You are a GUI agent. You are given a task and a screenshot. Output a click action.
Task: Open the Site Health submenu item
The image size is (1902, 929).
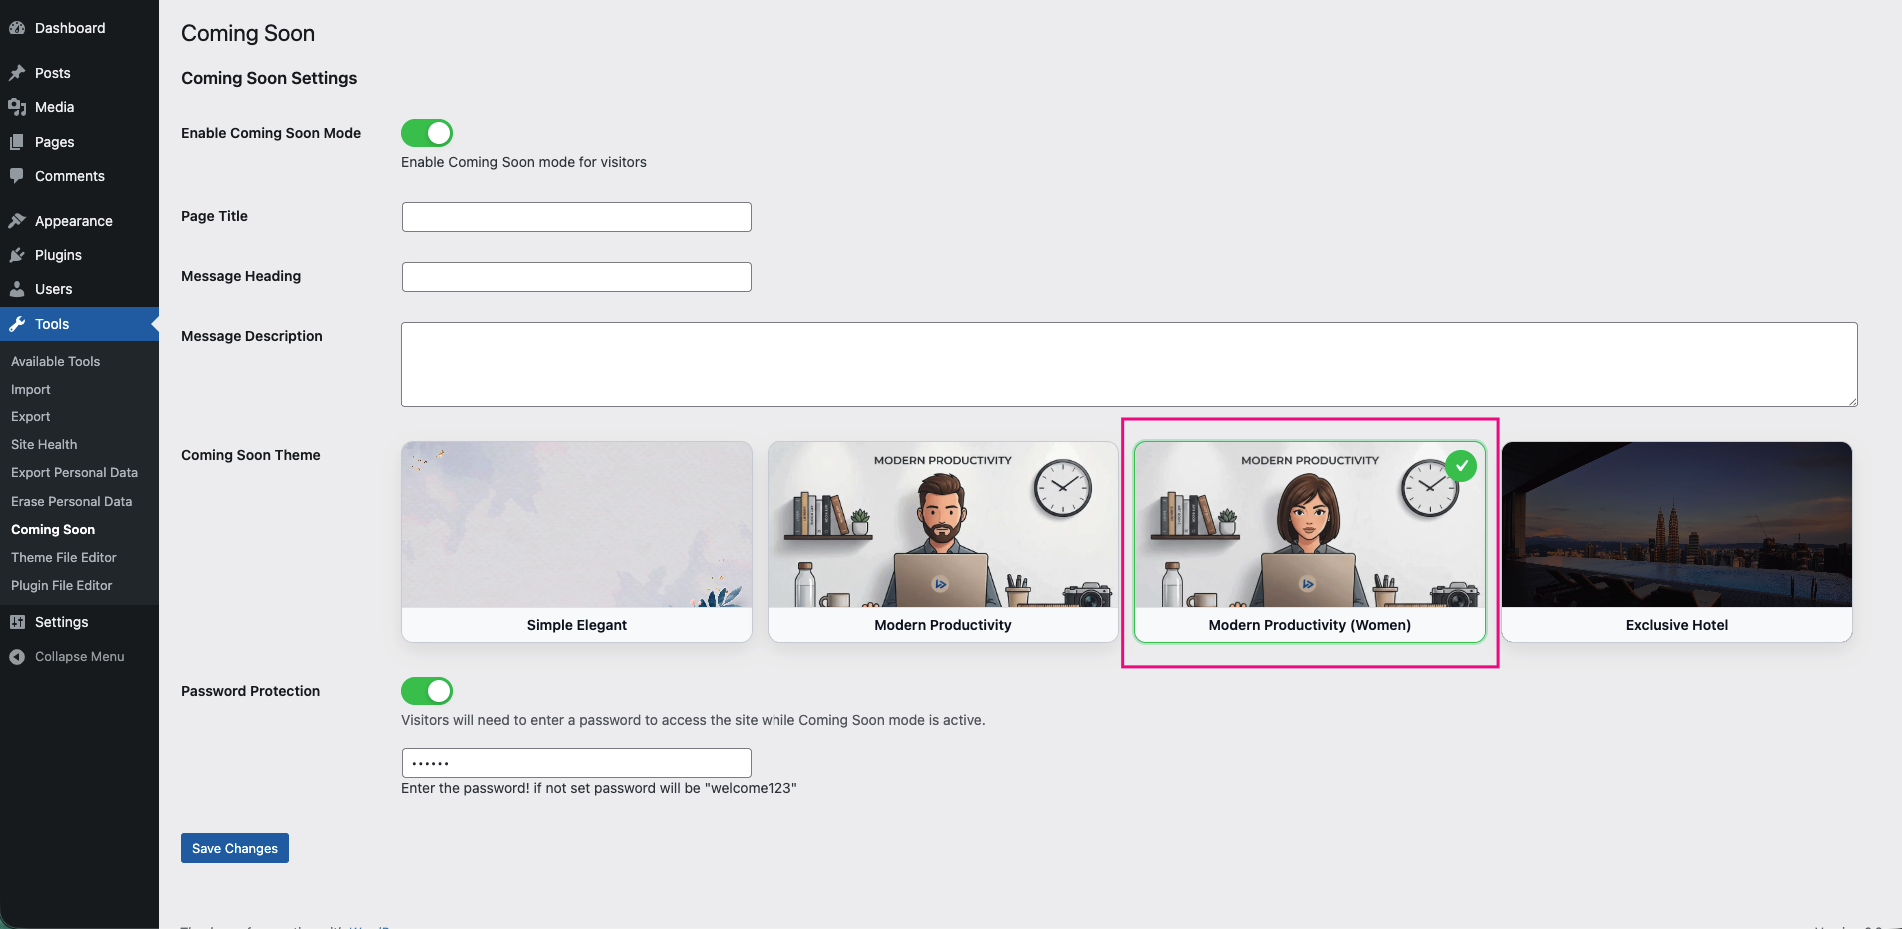click(44, 445)
